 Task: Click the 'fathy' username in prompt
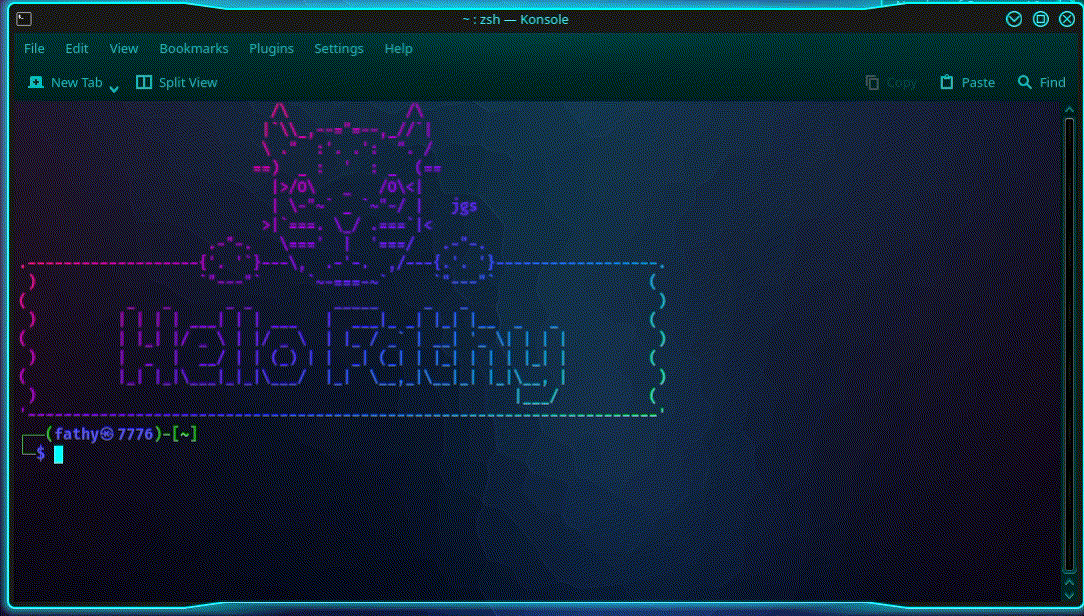77,434
